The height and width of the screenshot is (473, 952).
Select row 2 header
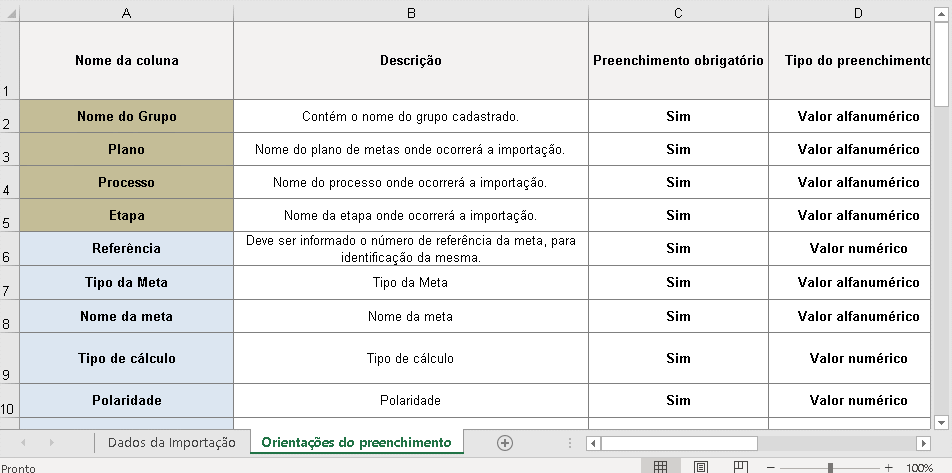[9, 116]
